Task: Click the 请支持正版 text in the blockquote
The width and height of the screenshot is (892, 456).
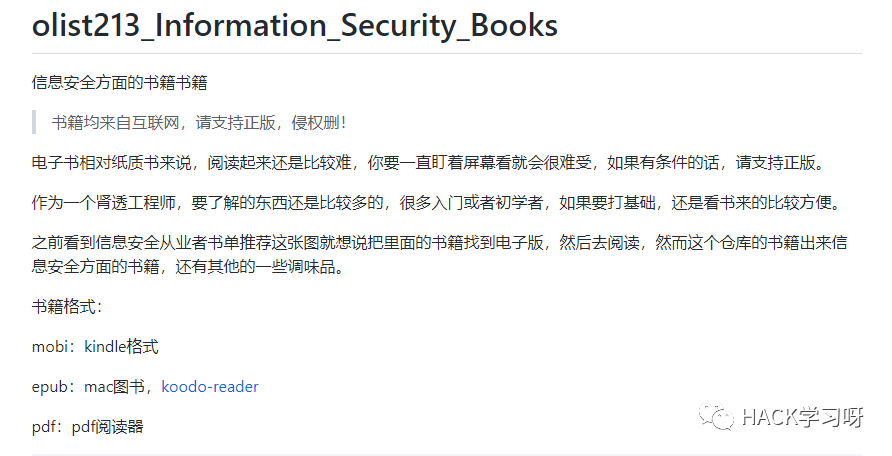Action: point(236,122)
